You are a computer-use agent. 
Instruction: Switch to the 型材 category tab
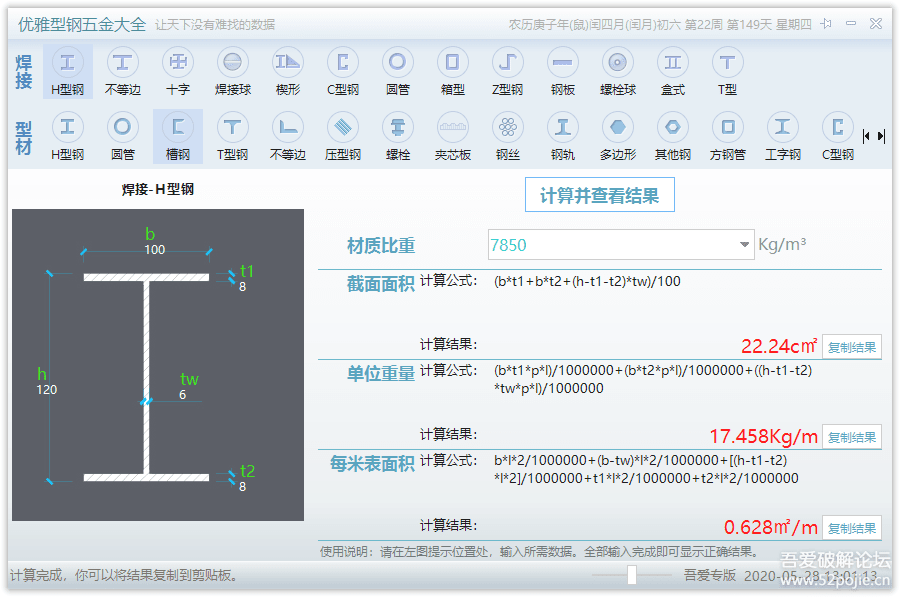22,136
